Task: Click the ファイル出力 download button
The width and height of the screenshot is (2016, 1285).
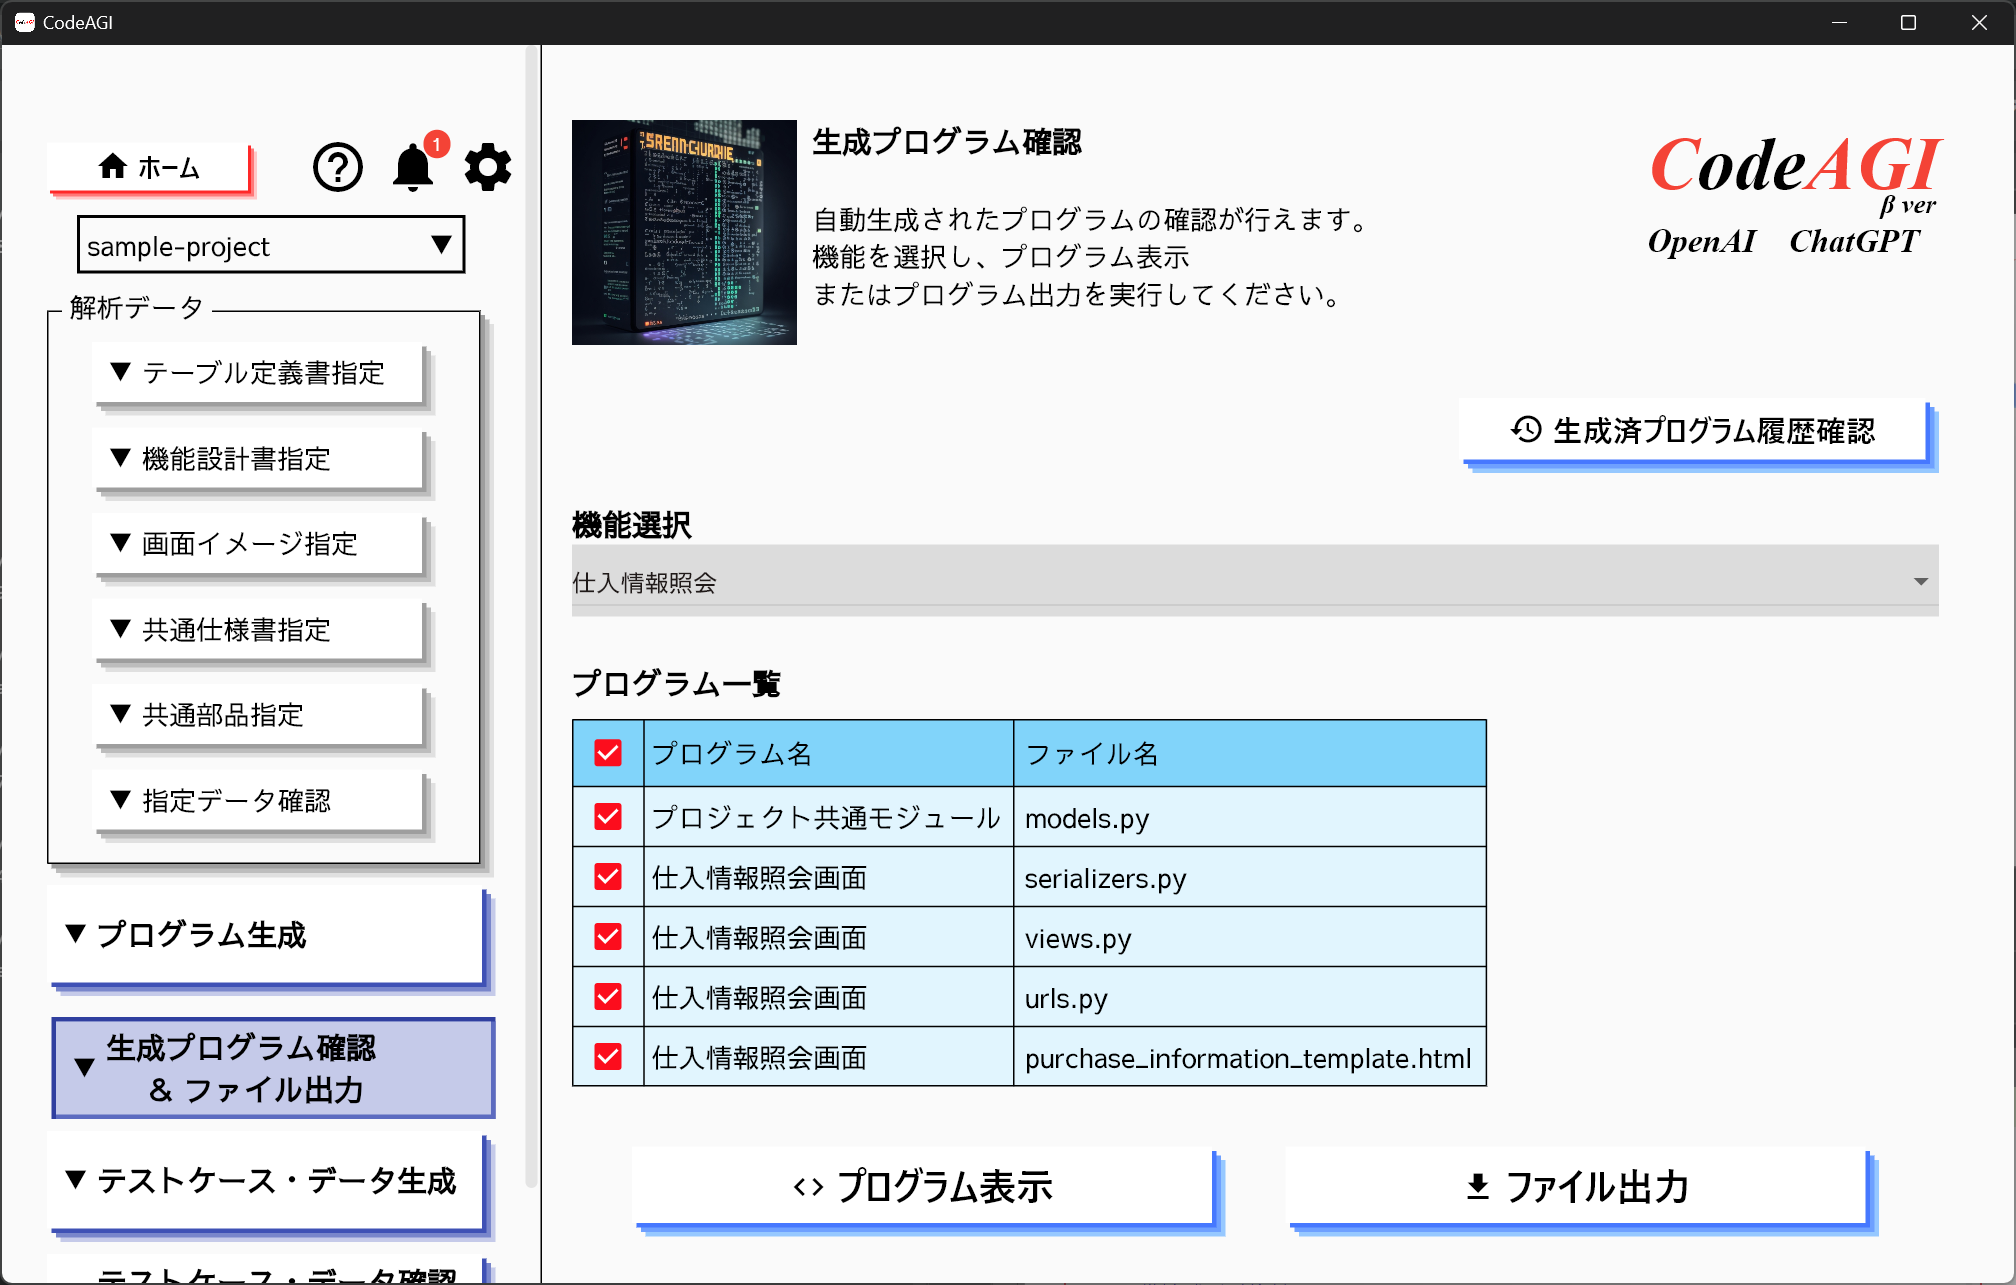Action: (1576, 1187)
